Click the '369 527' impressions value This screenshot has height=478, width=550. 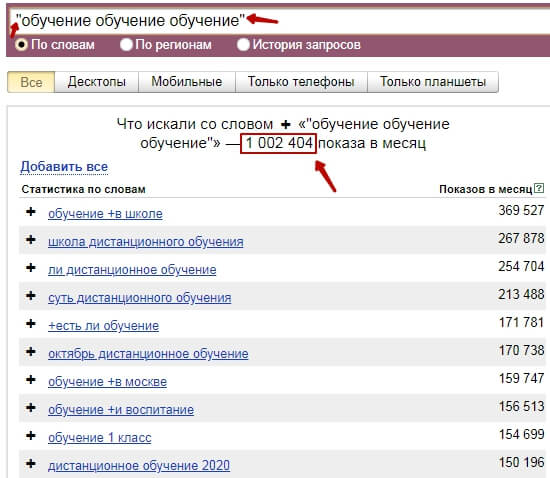tap(521, 210)
